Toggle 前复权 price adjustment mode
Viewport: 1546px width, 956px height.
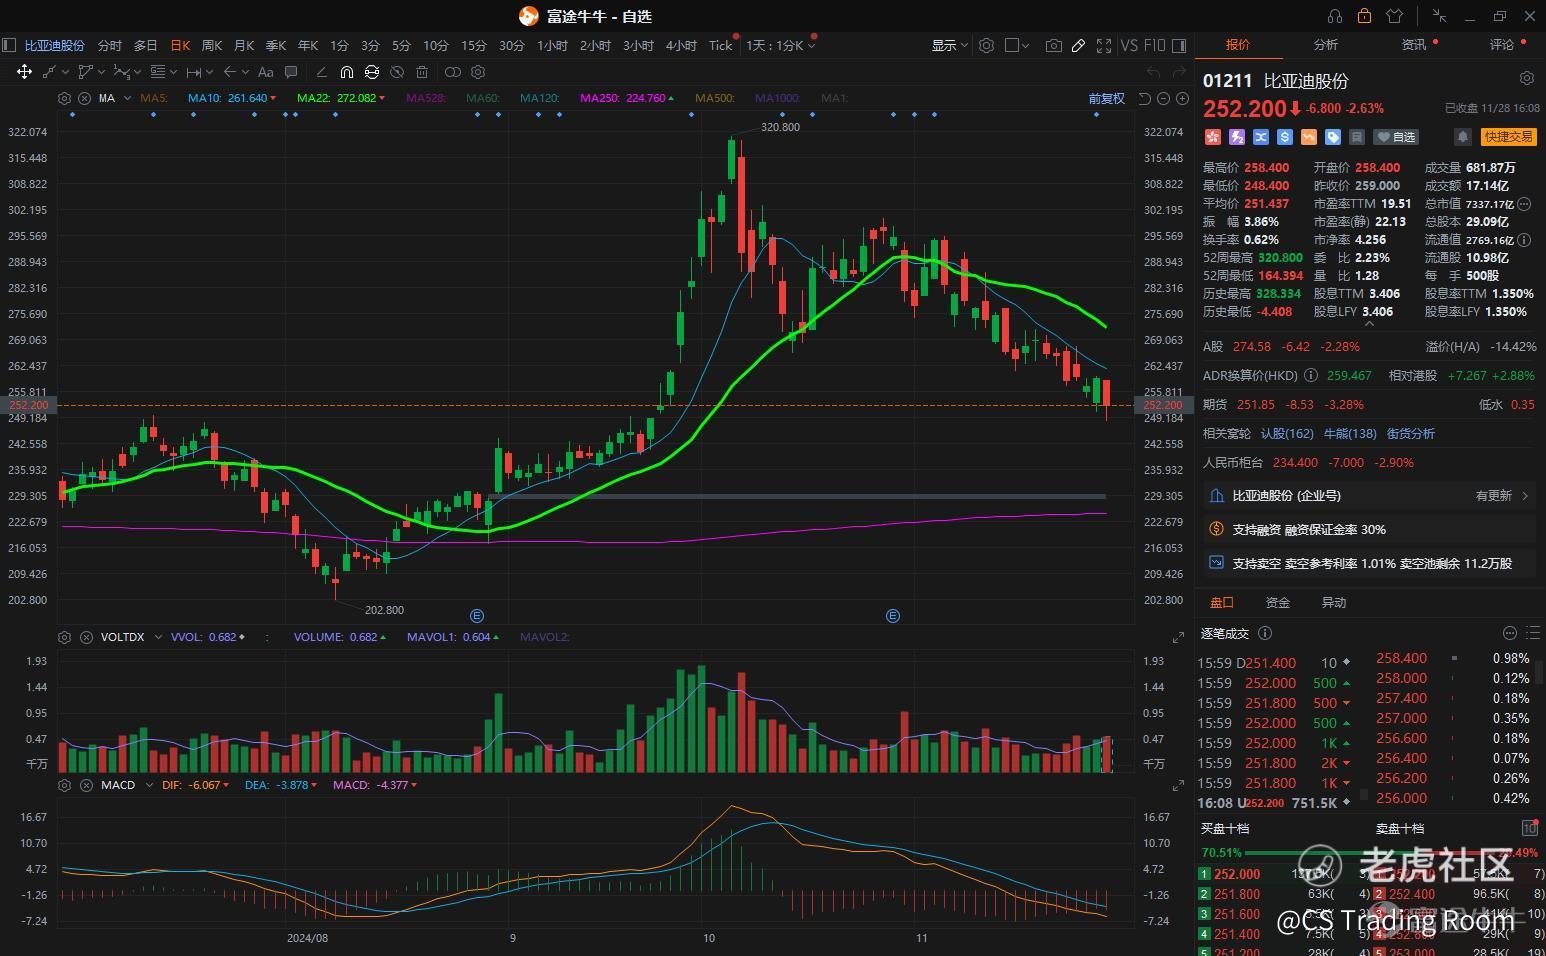pyautogui.click(x=1107, y=98)
